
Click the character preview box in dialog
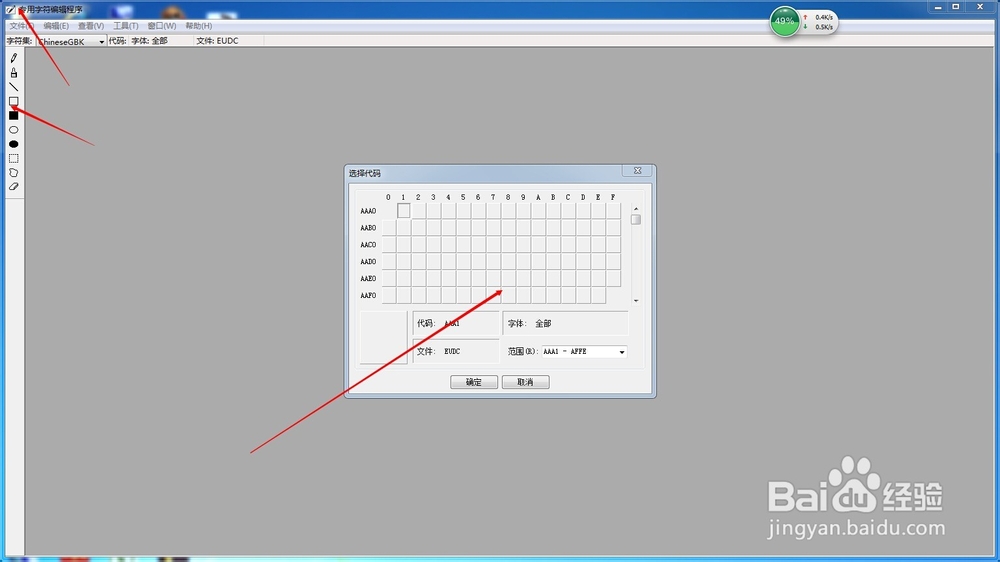(x=383, y=337)
